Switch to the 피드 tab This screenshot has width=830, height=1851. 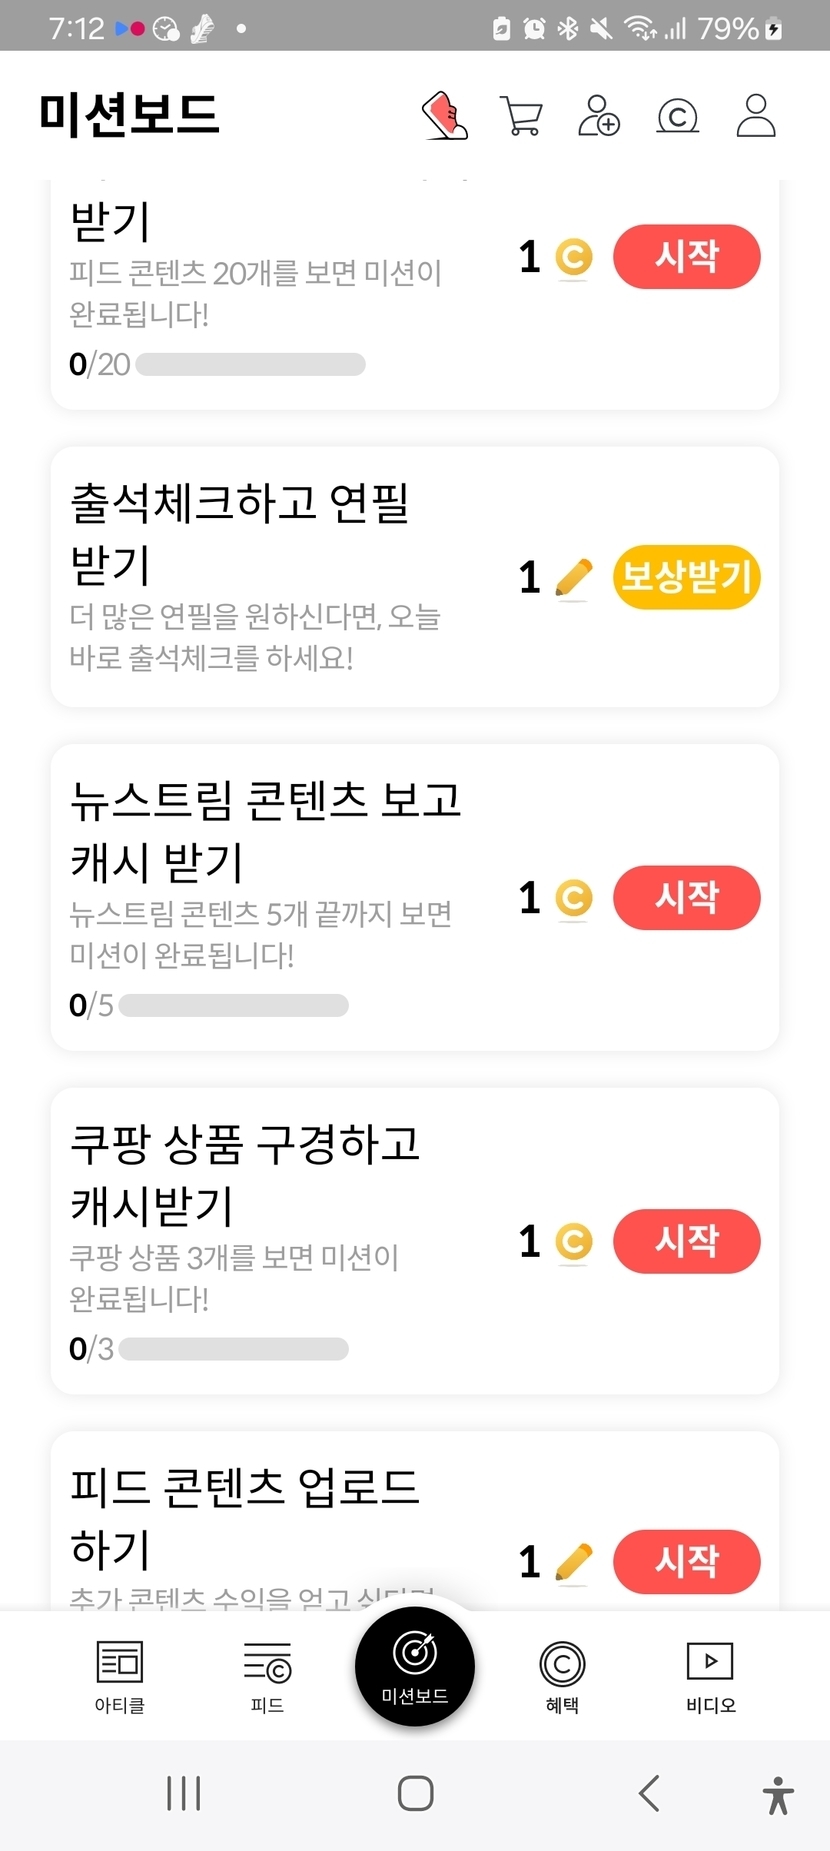(x=267, y=1676)
